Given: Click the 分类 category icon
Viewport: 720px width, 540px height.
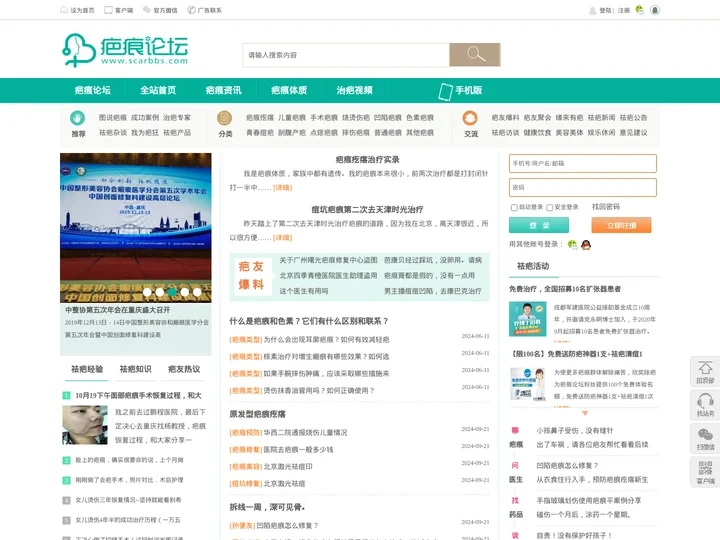Looking at the screenshot, I should click(225, 118).
